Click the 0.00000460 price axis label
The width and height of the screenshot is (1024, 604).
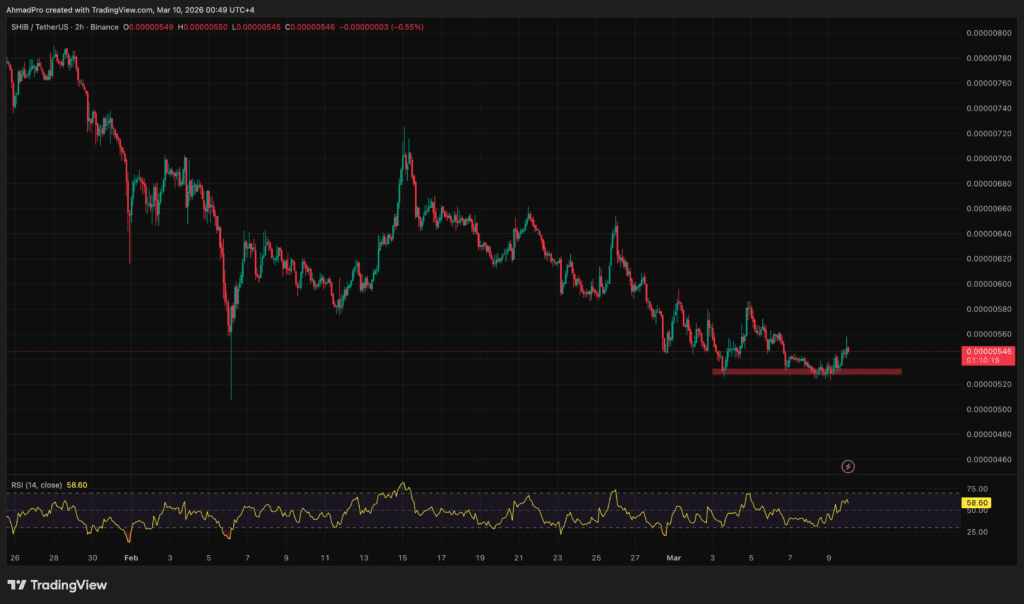[x=988, y=460]
